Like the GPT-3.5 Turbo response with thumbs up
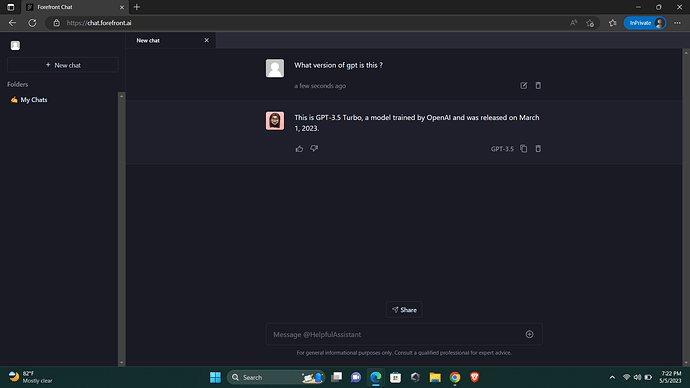 click(x=299, y=149)
